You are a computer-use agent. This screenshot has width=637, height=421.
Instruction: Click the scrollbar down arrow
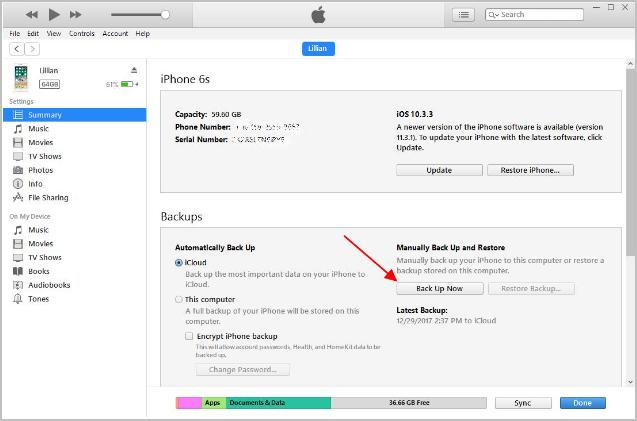click(x=630, y=382)
